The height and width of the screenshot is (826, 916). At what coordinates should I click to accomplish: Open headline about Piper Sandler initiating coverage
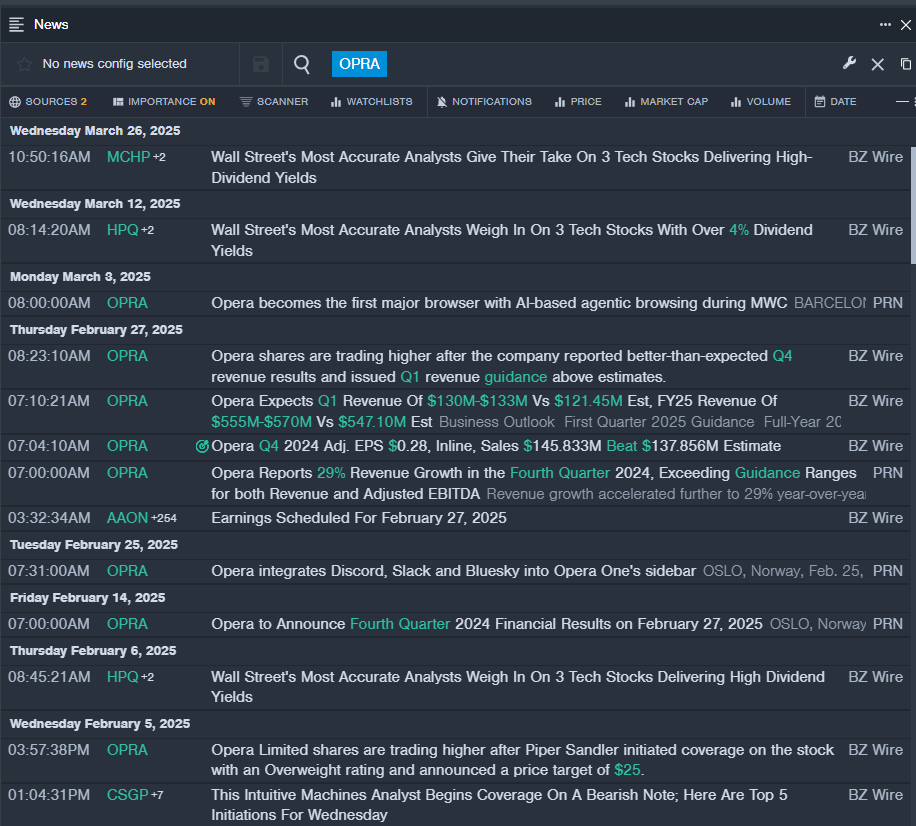tap(523, 760)
